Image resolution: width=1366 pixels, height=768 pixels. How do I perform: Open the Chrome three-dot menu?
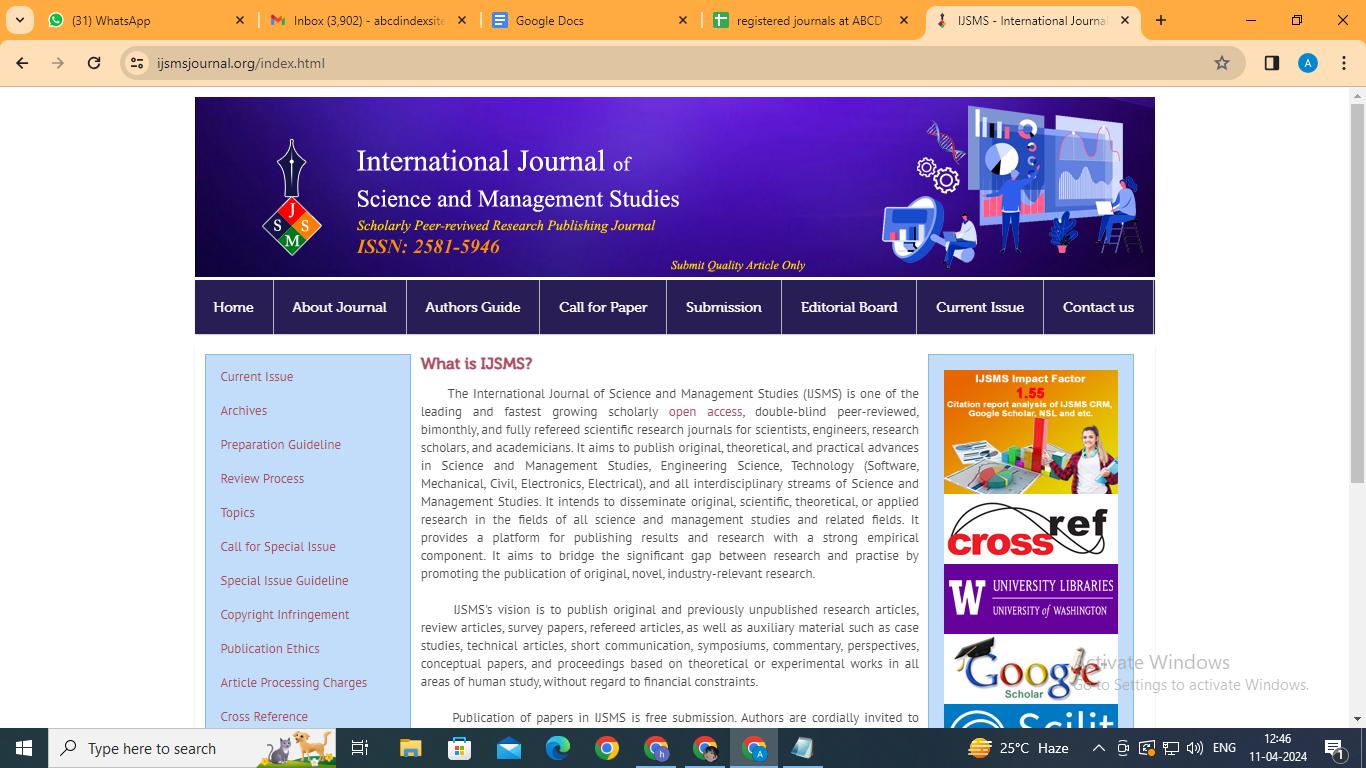(1343, 63)
